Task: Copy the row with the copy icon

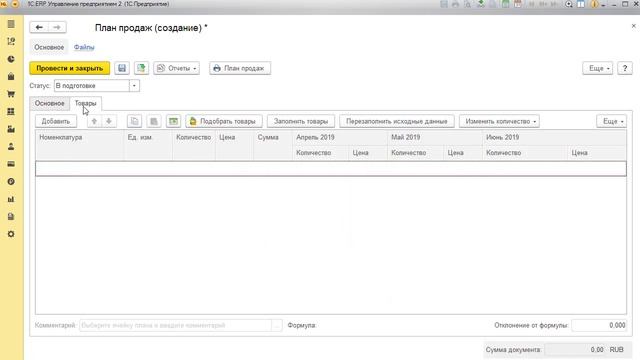Action: pos(134,121)
